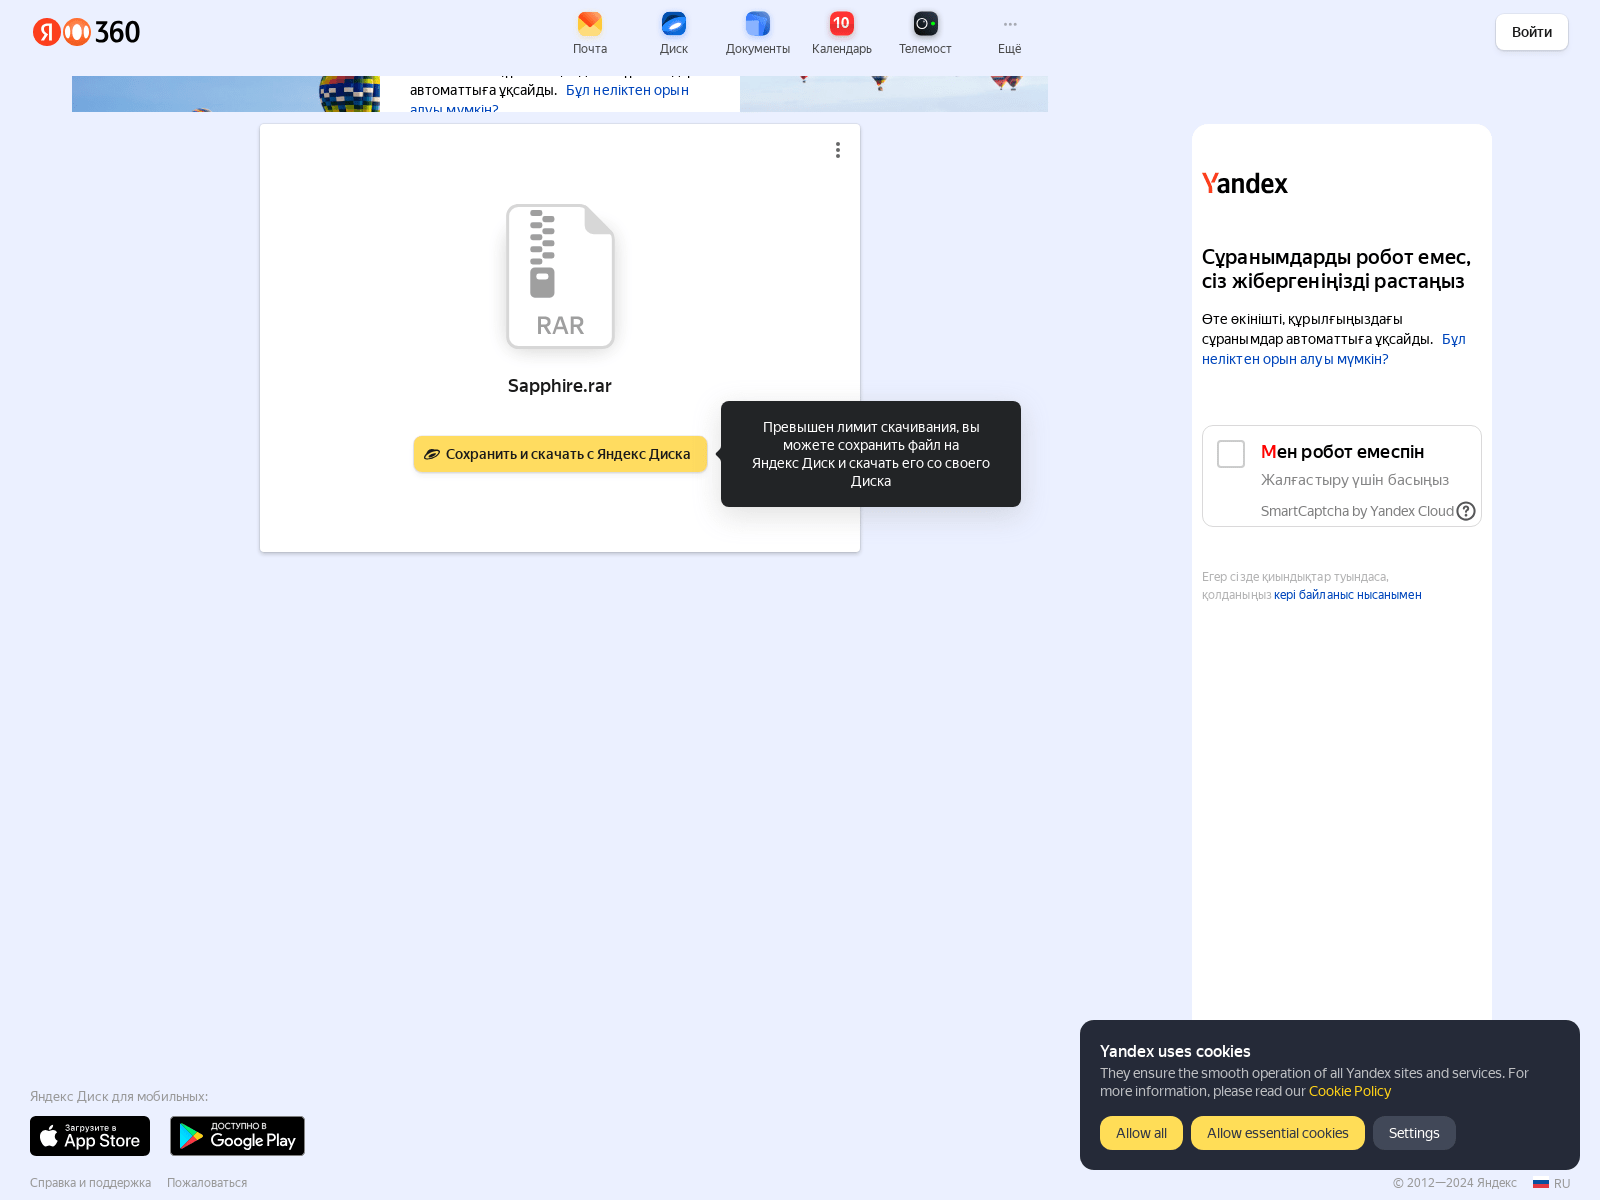The width and height of the screenshot is (1600, 1200).
Task: Open cookie Settings button
Action: (1414, 1133)
